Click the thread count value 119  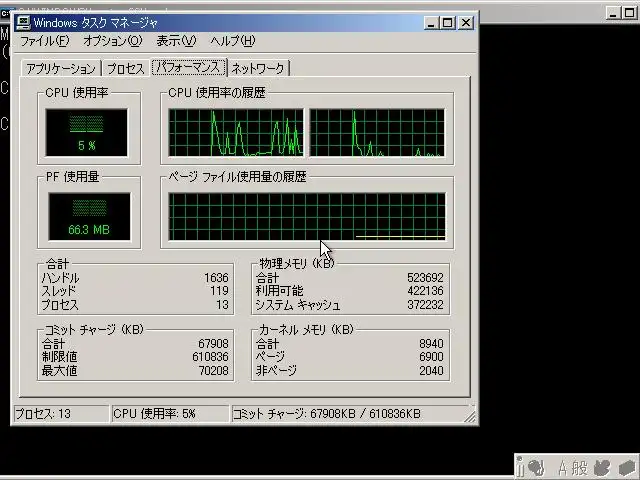[x=219, y=291]
